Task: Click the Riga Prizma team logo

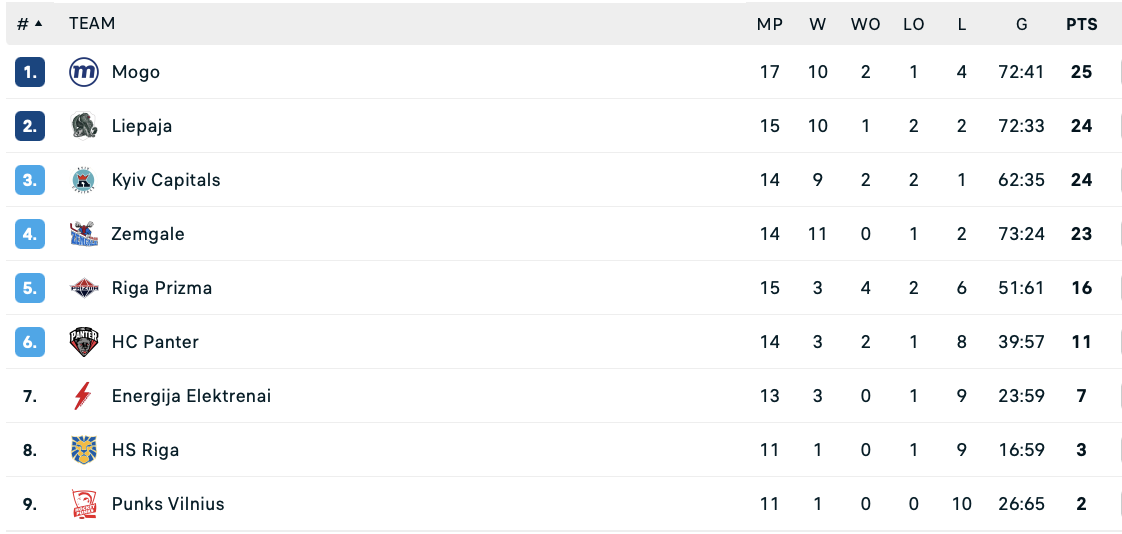Action: point(84,288)
